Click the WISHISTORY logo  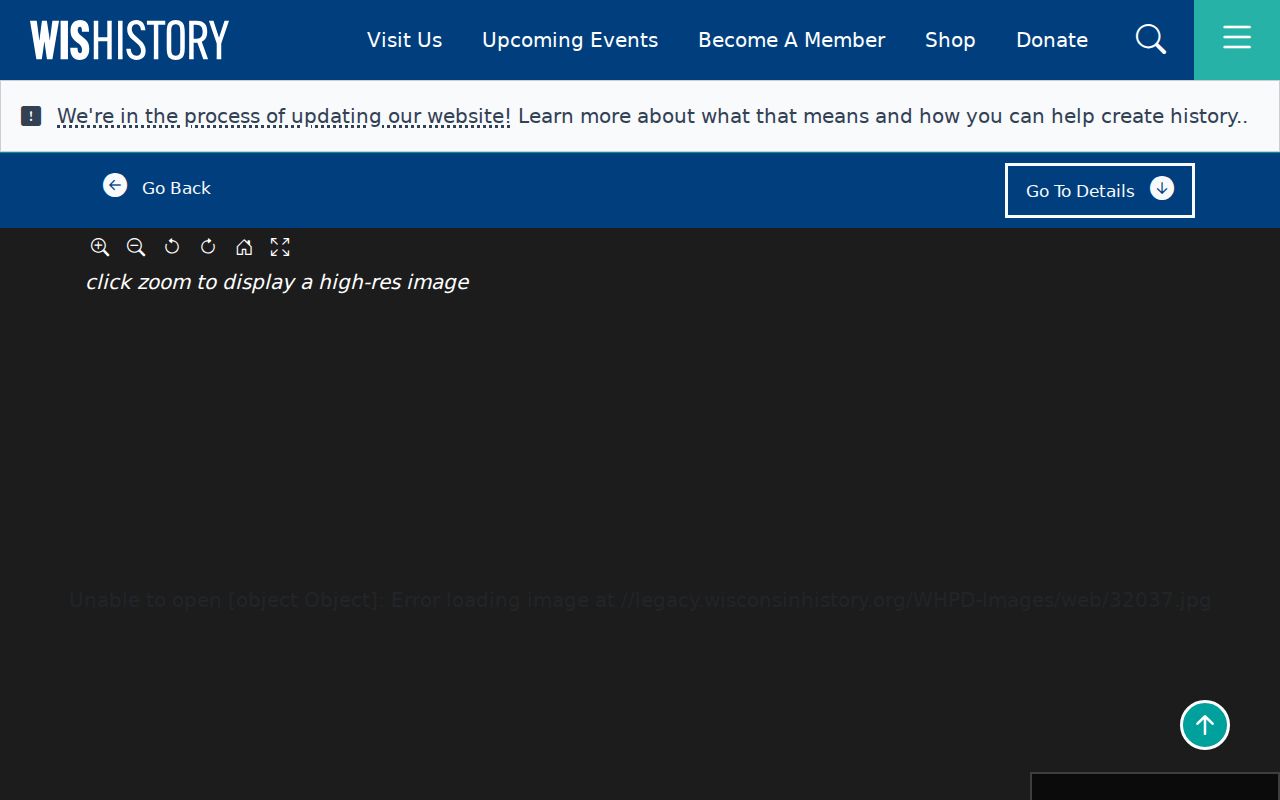point(130,40)
